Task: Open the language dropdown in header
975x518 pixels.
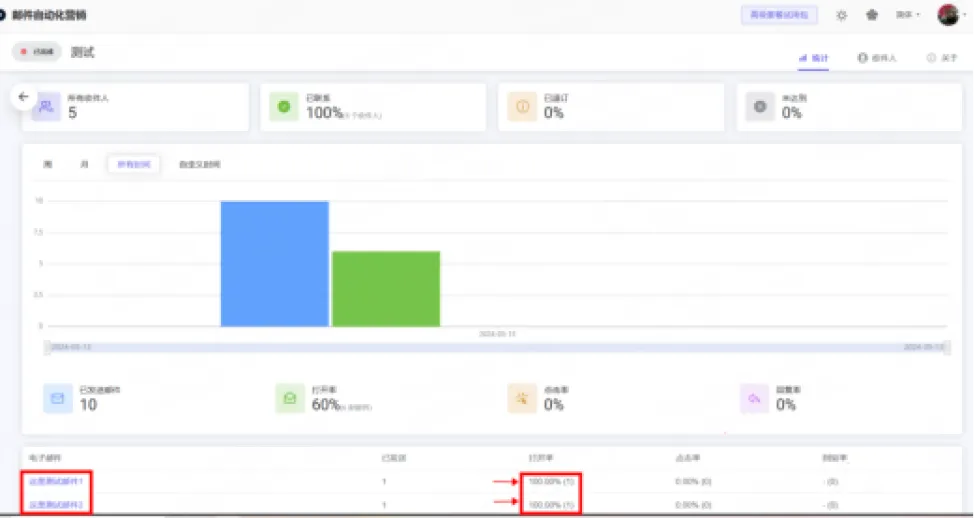Action: [x=908, y=15]
